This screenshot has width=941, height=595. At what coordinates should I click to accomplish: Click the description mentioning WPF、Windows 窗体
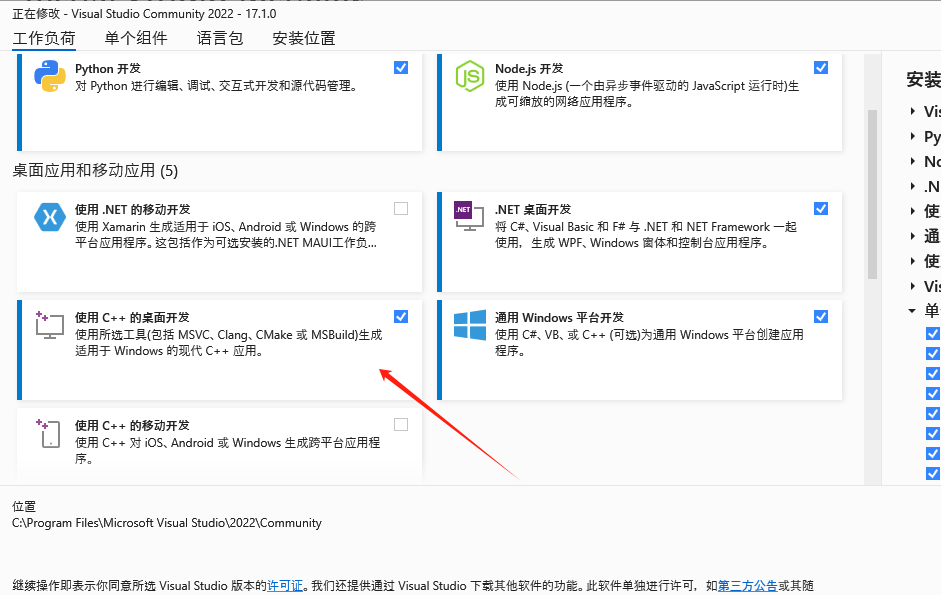[646, 235]
